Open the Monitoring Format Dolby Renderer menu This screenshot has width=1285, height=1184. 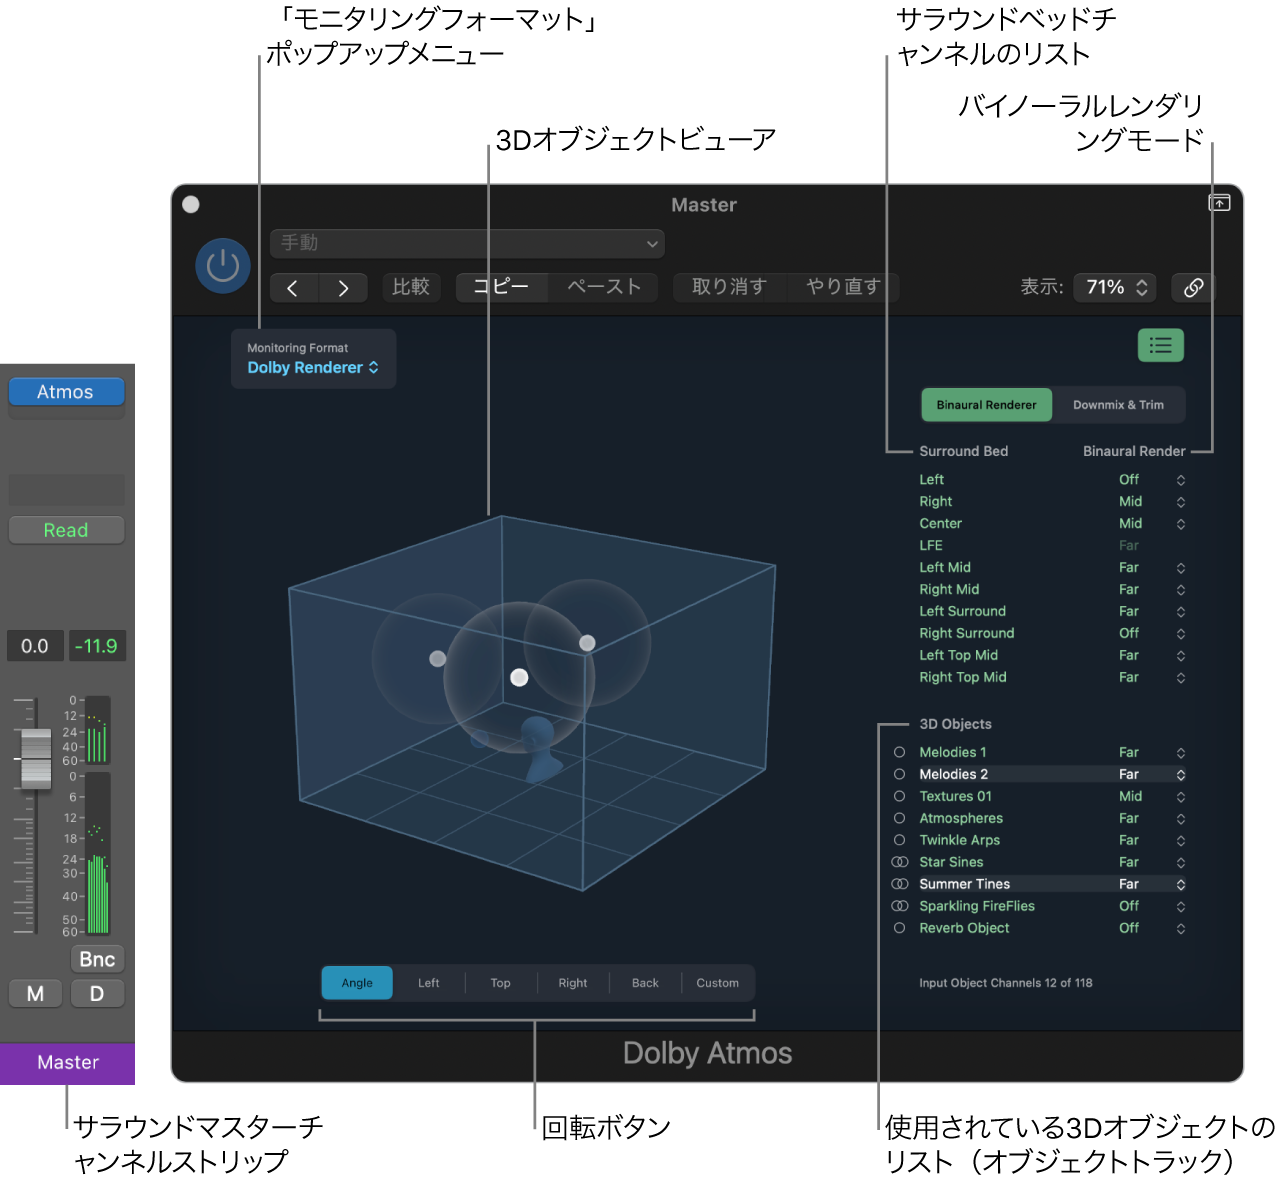pos(313,368)
